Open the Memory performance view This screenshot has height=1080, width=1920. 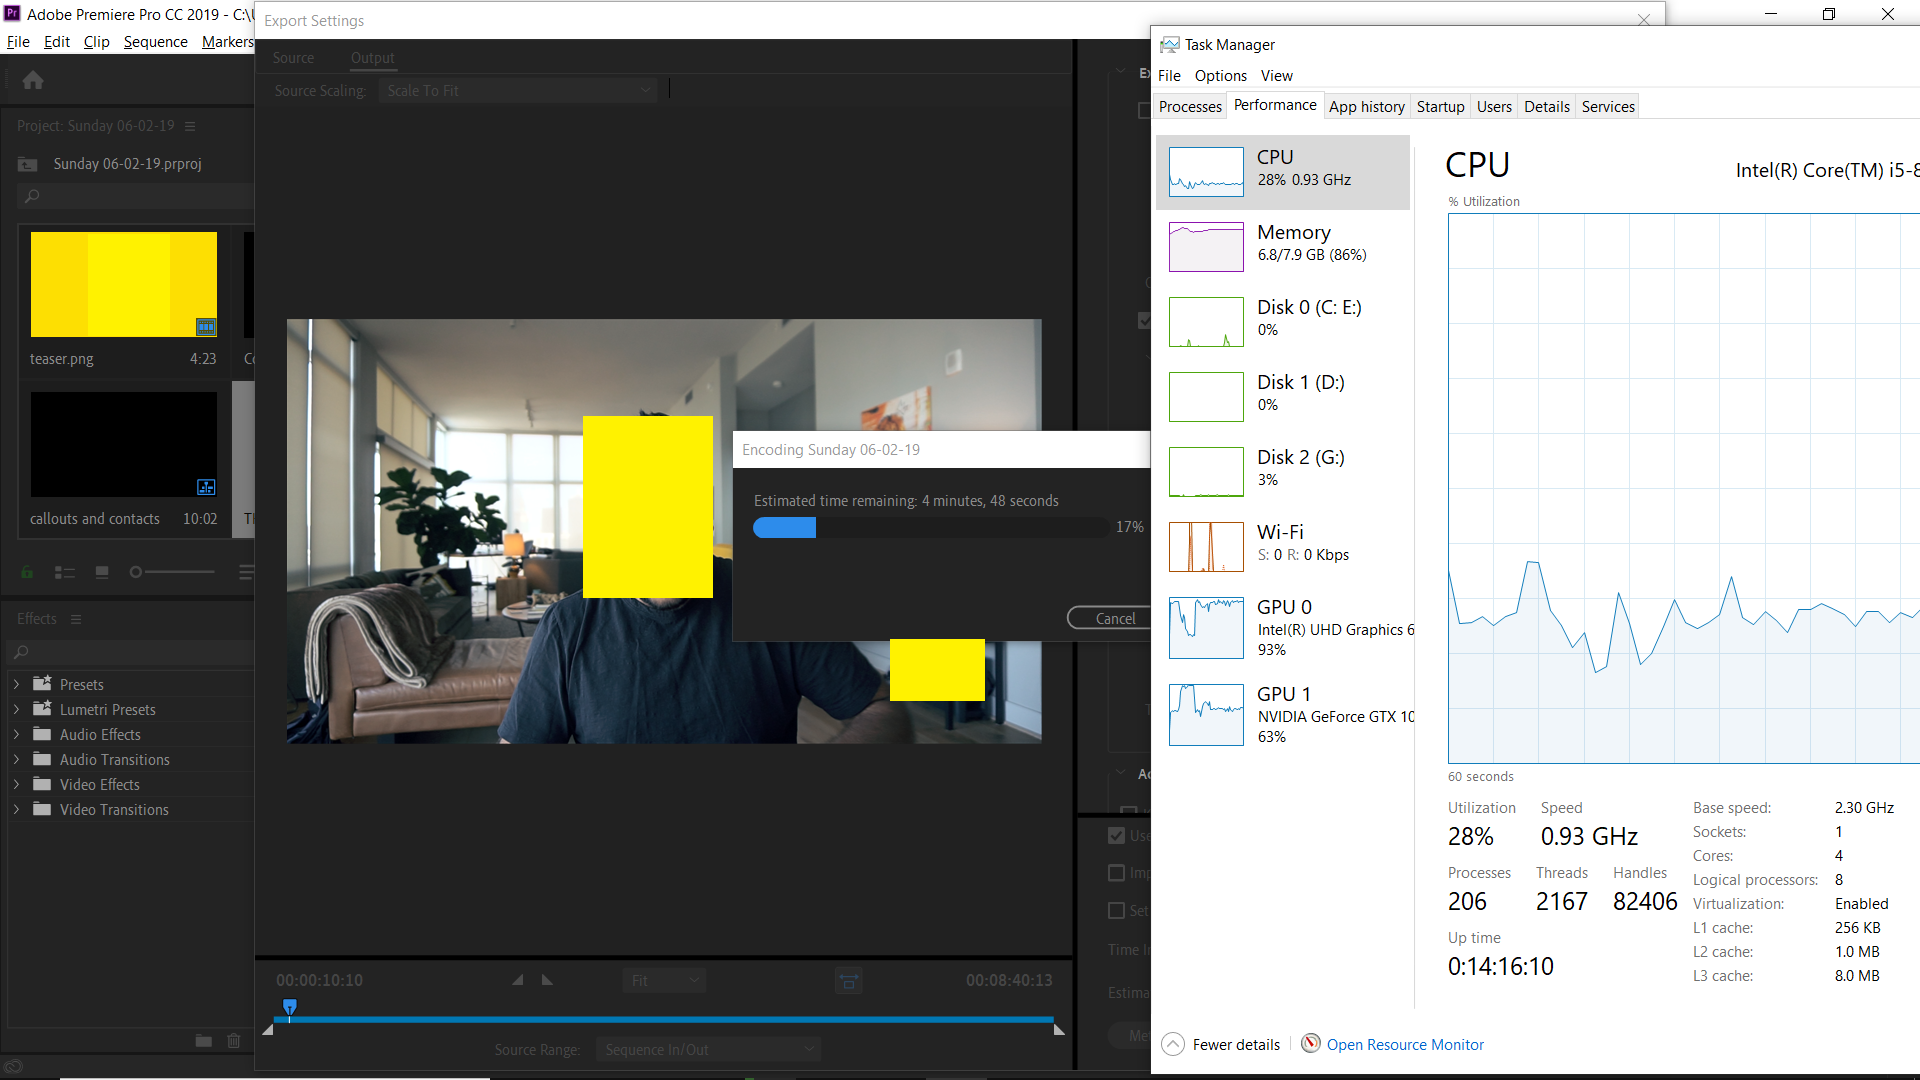coord(1279,243)
